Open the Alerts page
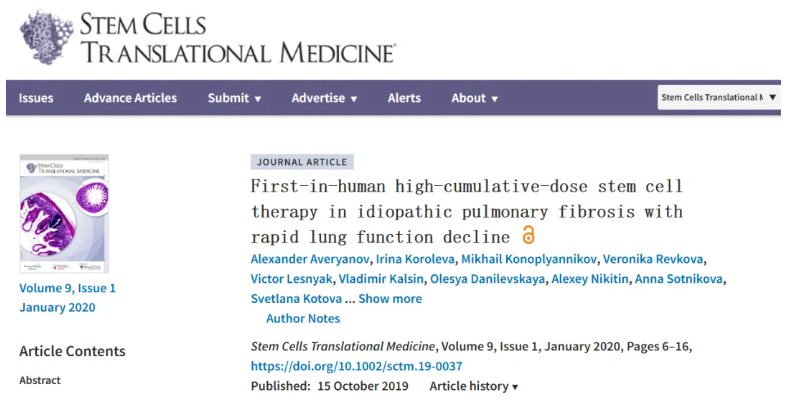This screenshot has width=792, height=404. pos(404,98)
